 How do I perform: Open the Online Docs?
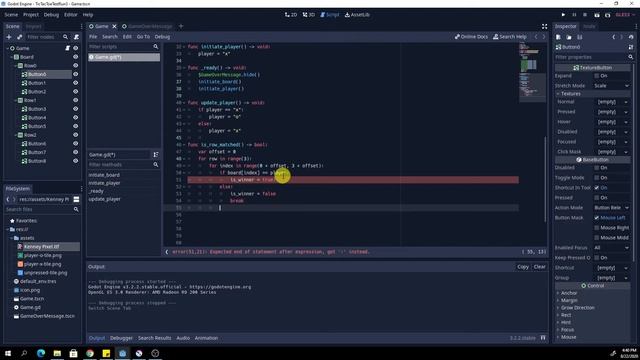click(x=471, y=37)
